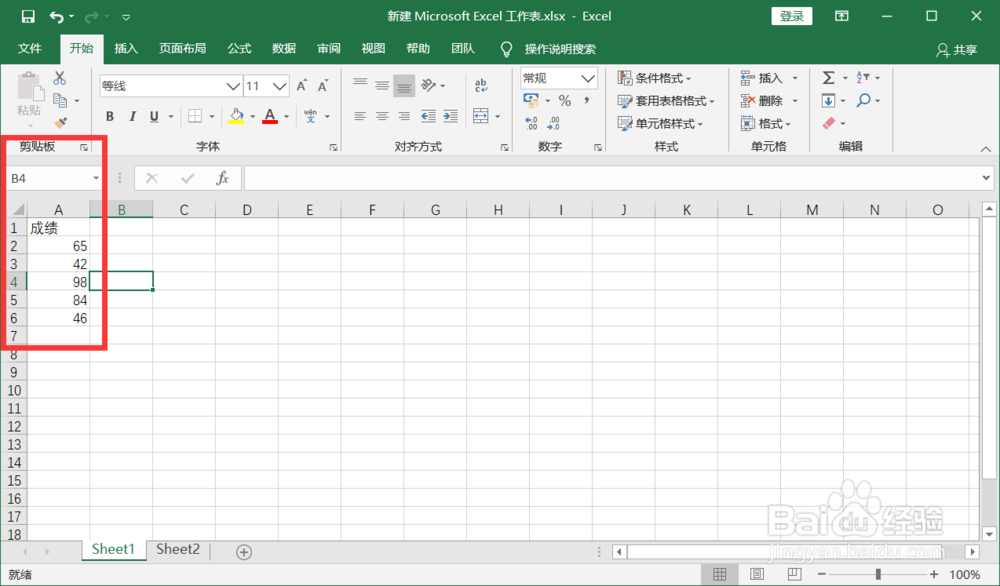
Task: Click the Fill down arrow icon
Action: click(828, 100)
